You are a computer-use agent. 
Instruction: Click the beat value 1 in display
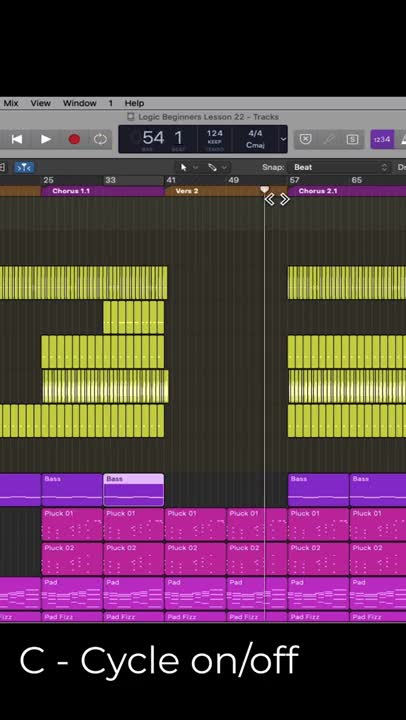click(x=179, y=138)
